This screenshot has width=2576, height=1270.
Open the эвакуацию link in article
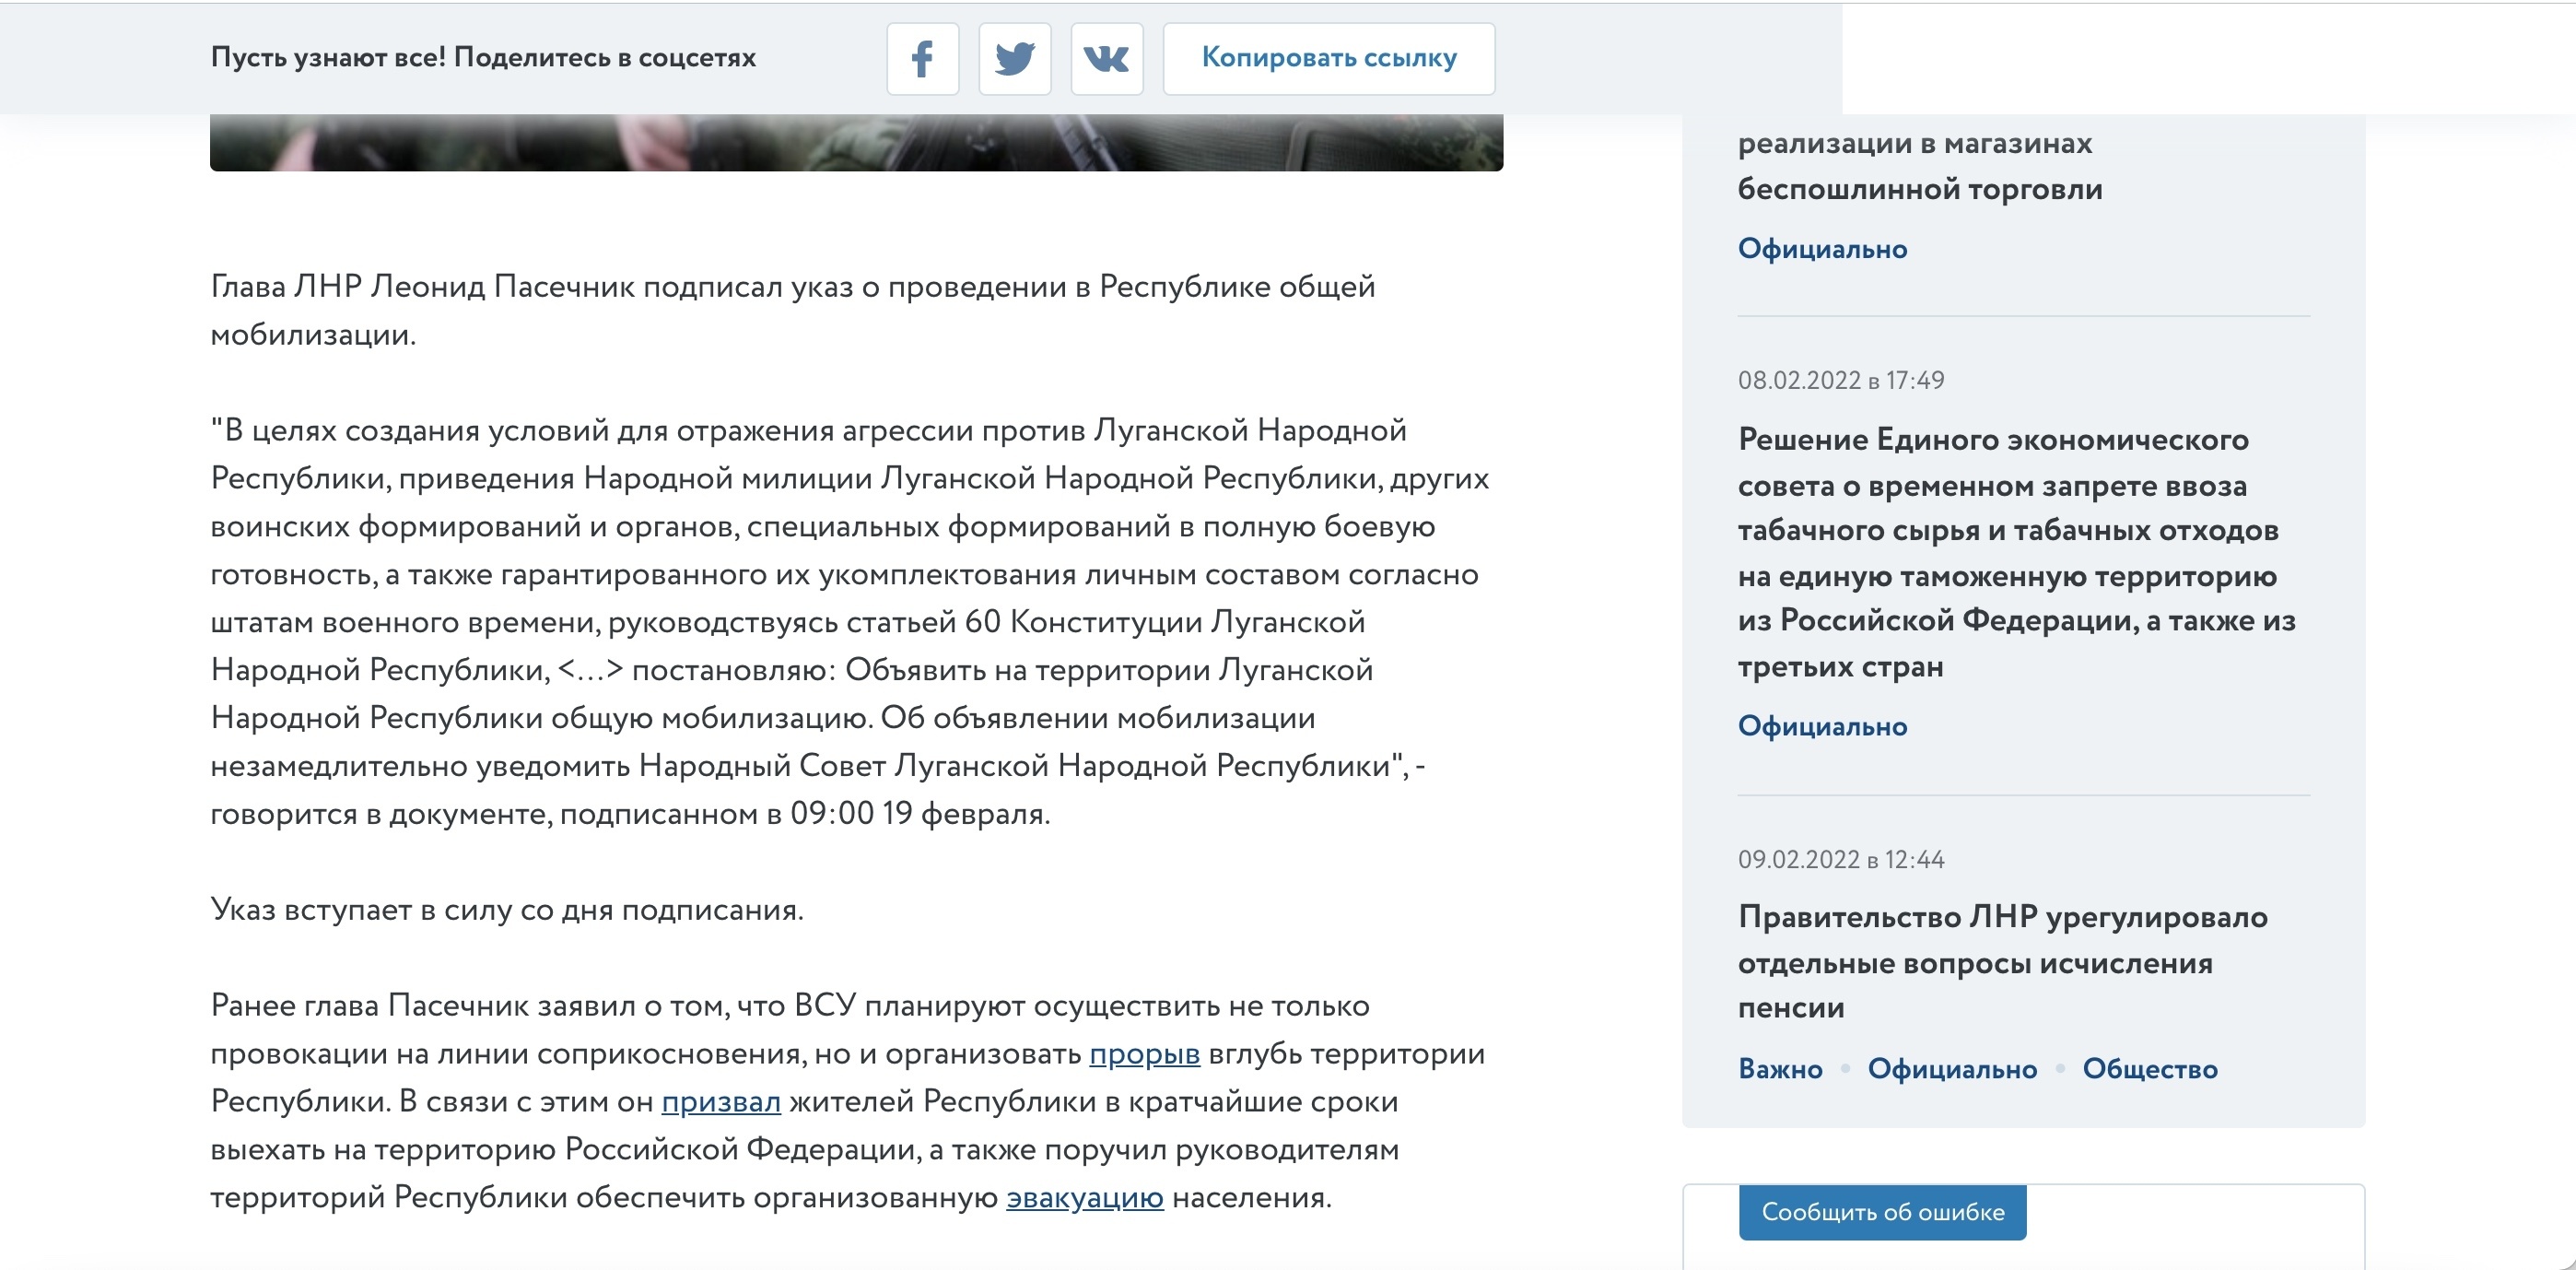[x=1084, y=1198]
